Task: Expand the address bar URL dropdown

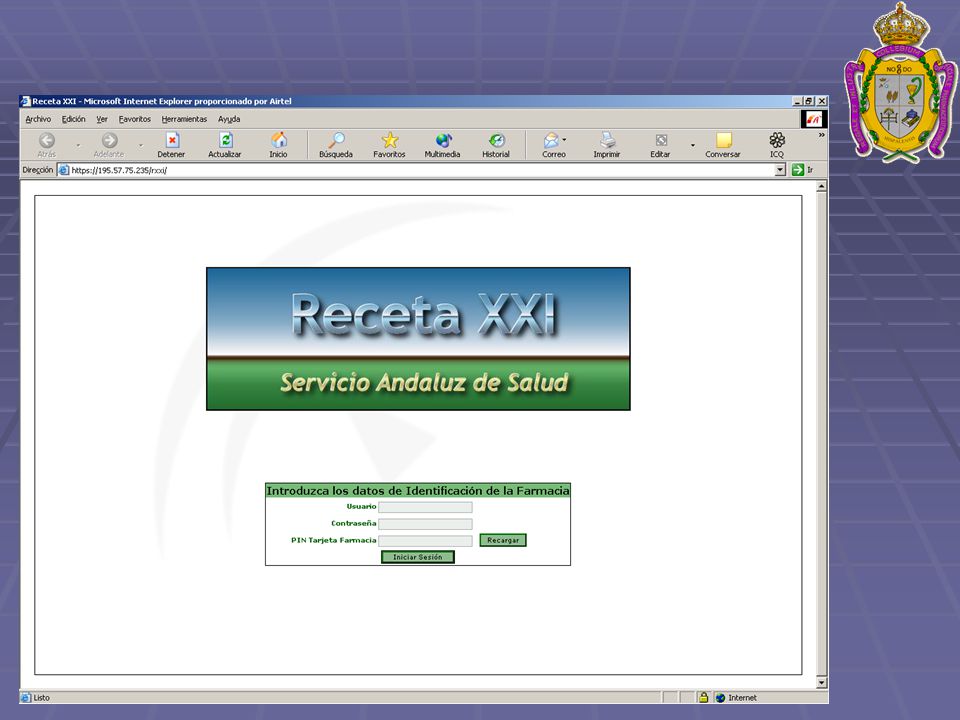Action: pyautogui.click(x=780, y=170)
